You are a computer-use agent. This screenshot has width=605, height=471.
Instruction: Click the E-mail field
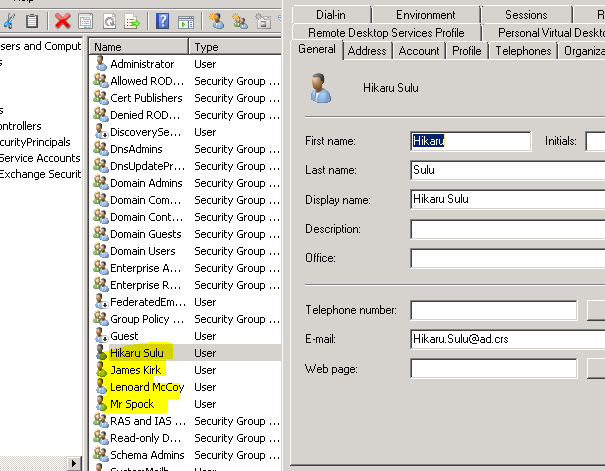click(508, 339)
